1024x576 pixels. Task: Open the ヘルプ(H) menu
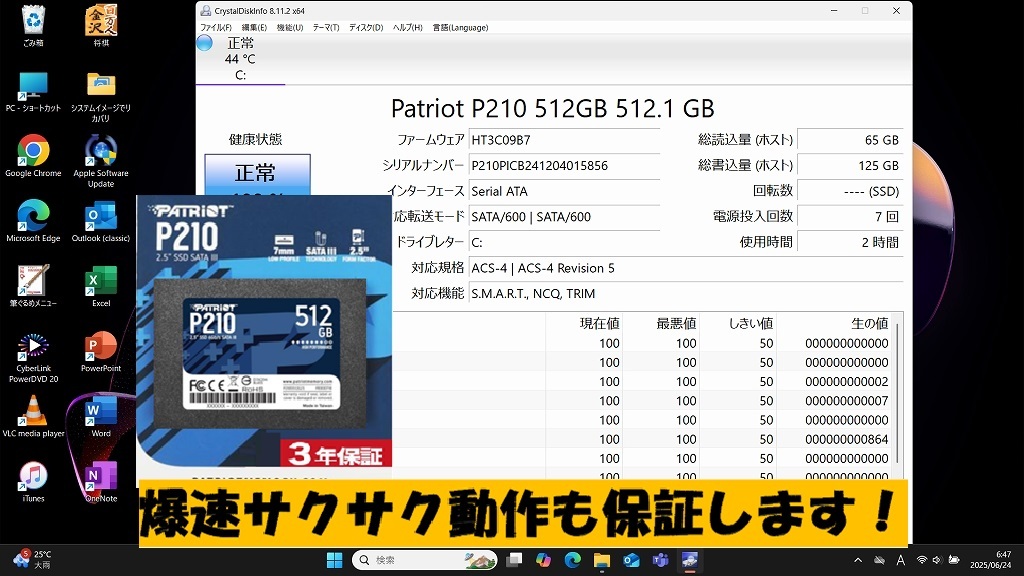tap(408, 27)
